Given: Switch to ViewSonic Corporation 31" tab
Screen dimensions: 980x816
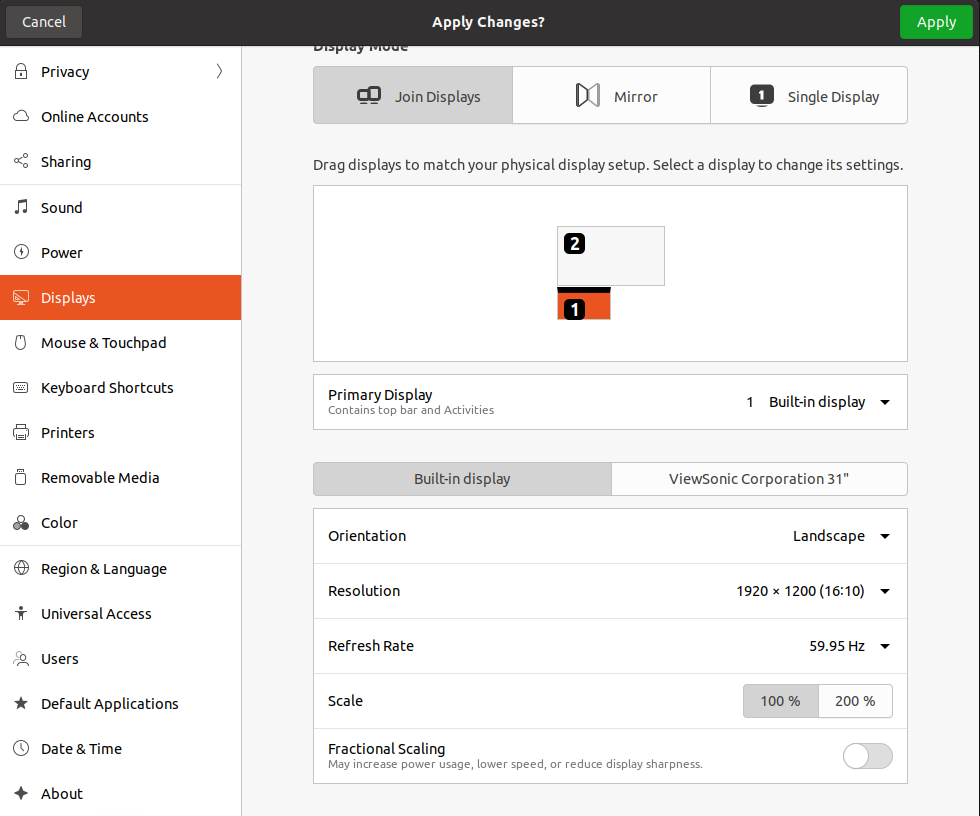Looking at the screenshot, I should [x=759, y=479].
